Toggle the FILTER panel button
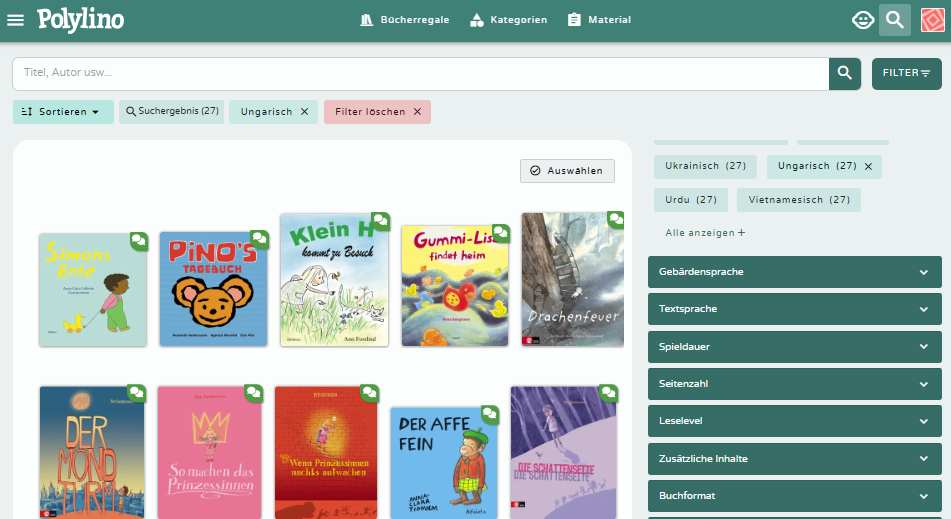951x519 pixels. tap(907, 73)
